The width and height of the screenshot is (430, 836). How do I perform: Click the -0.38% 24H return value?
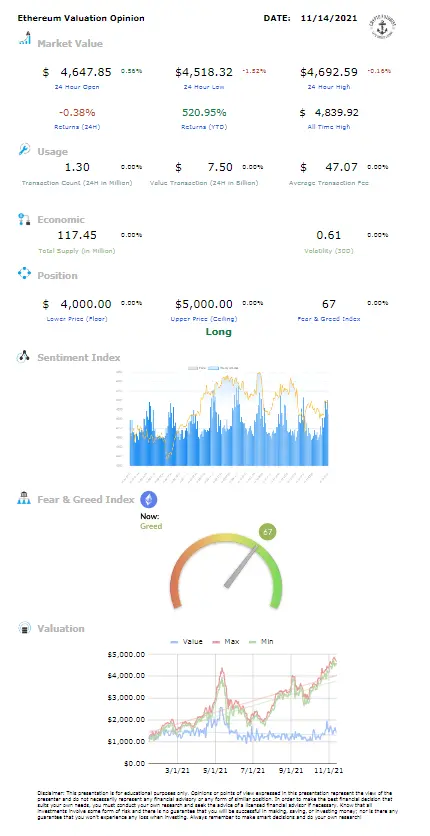[x=78, y=112]
